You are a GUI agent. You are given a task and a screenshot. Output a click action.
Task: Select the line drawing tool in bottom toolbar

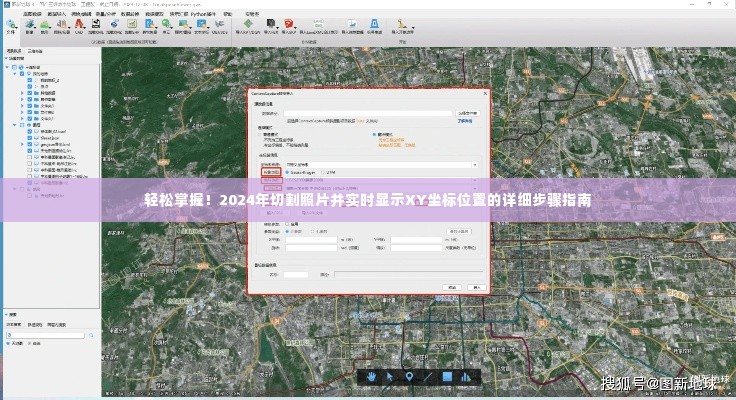pyautogui.click(x=428, y=377)
